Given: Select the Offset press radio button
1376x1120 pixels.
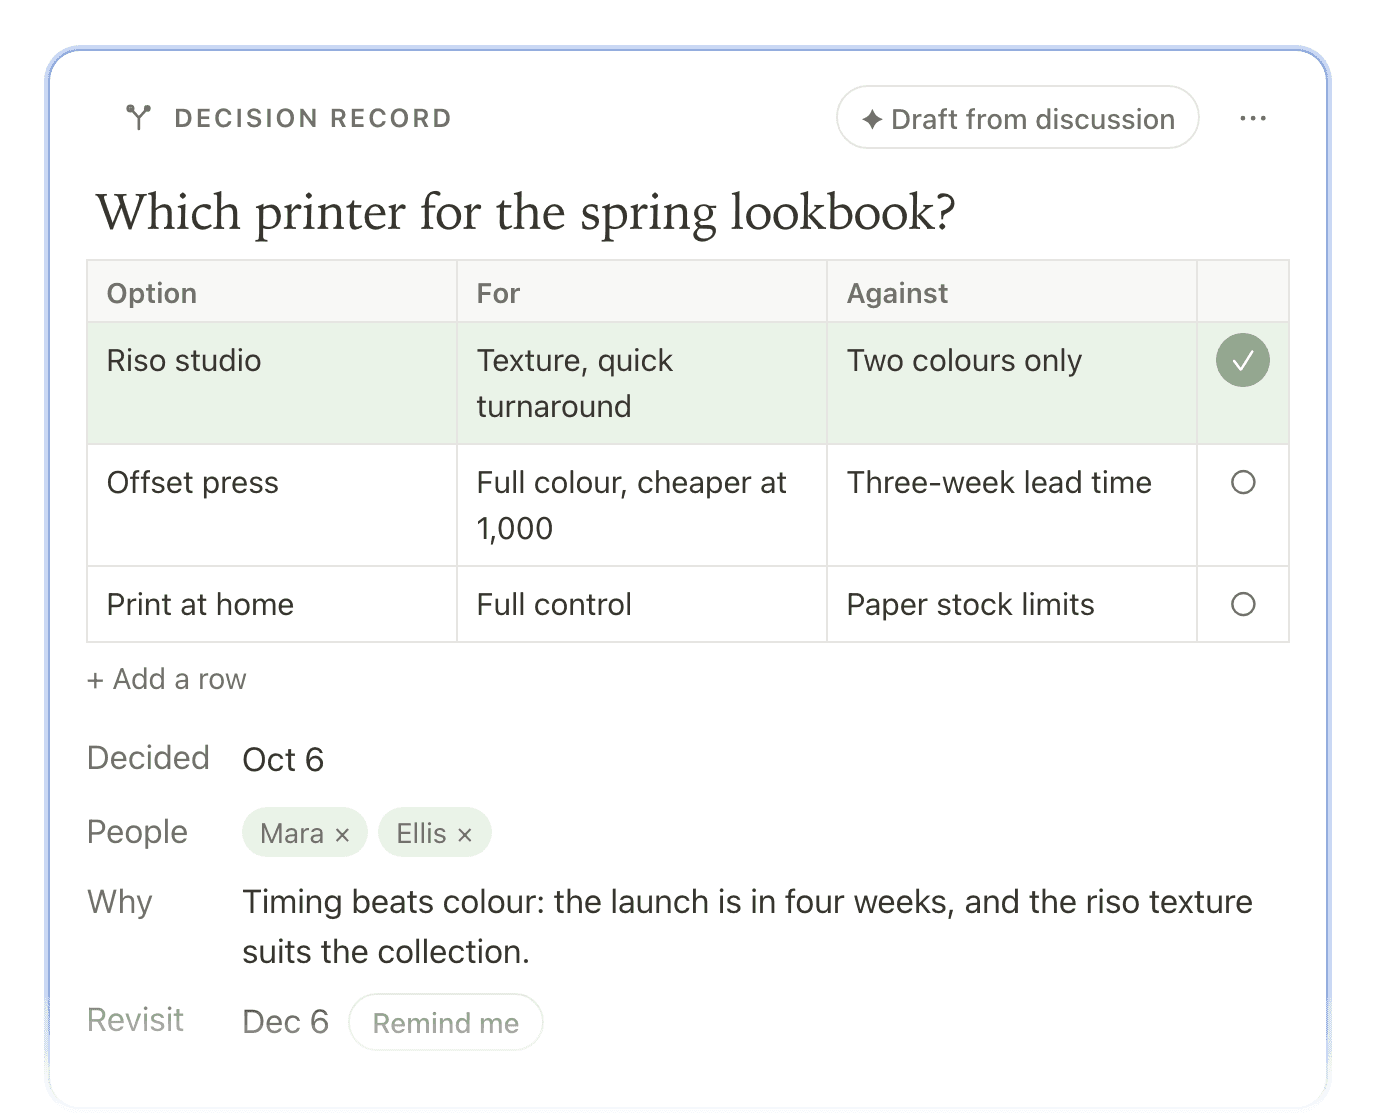Looking at the screenshot, I should click(1243, 483).
